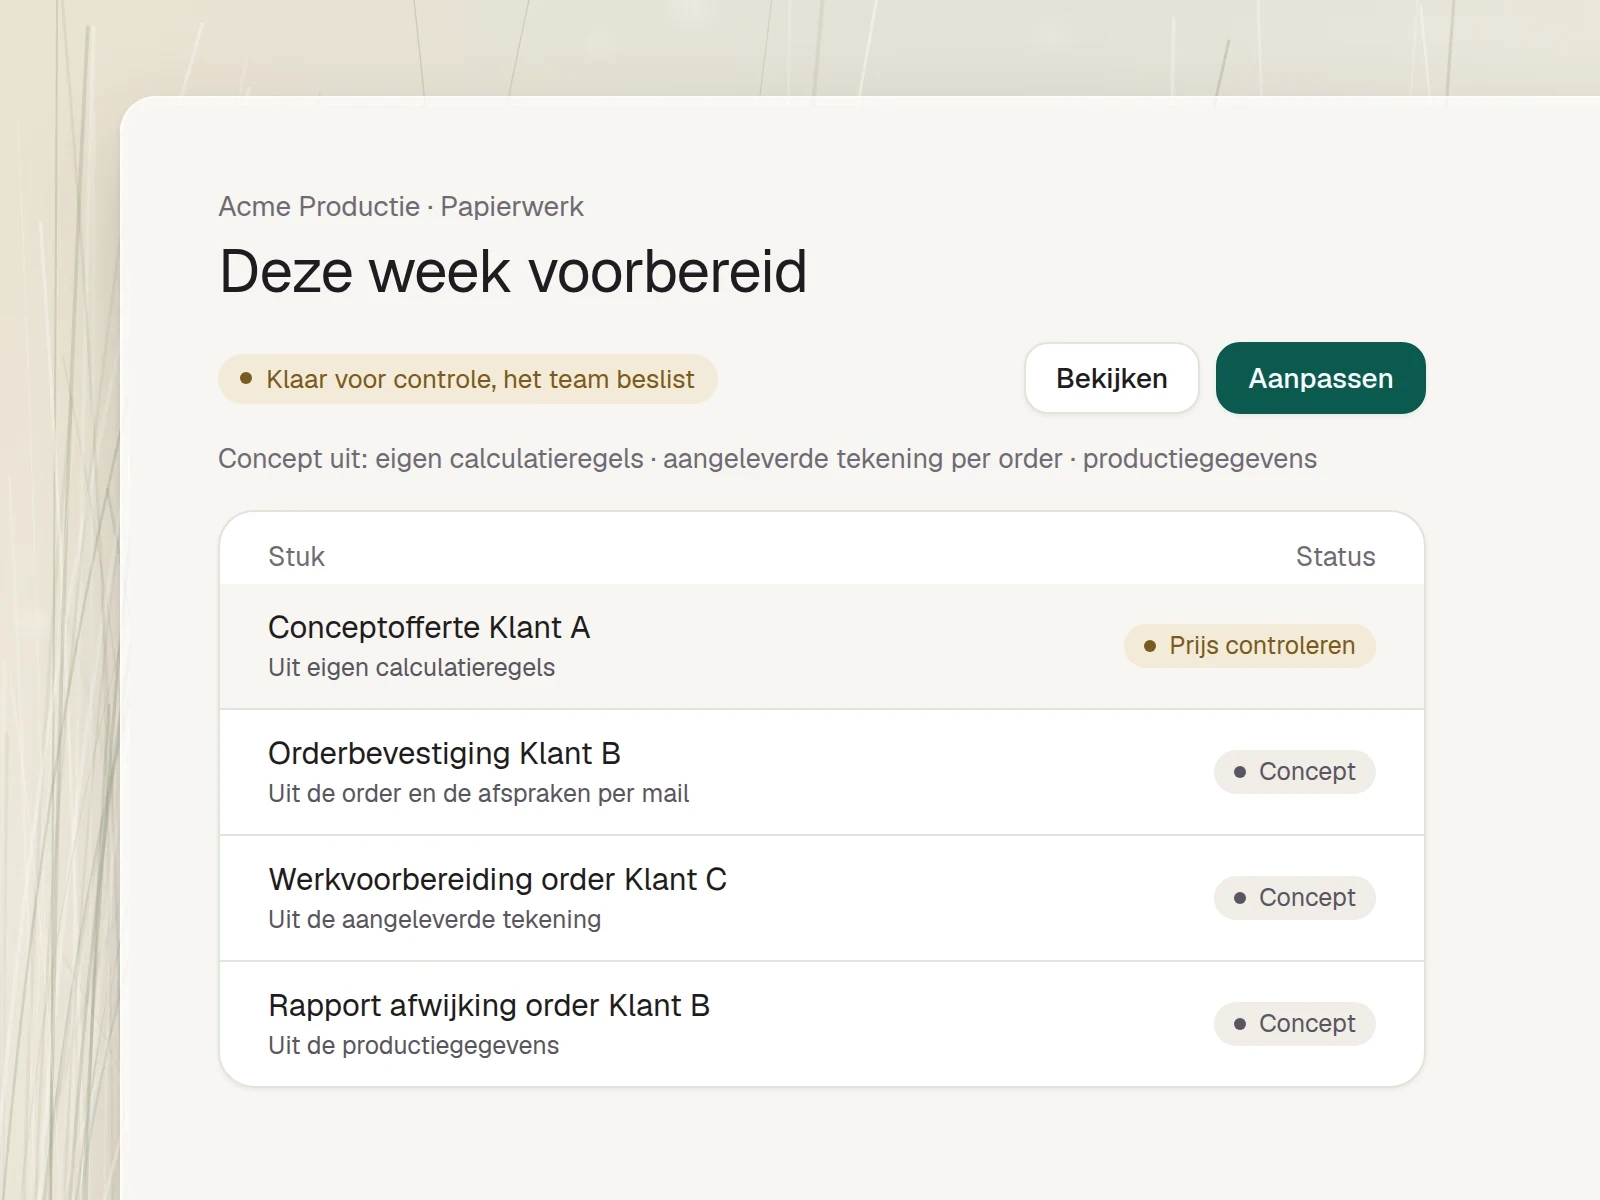Click subtitle Uit de productiegegevens

coord(413,1046)
